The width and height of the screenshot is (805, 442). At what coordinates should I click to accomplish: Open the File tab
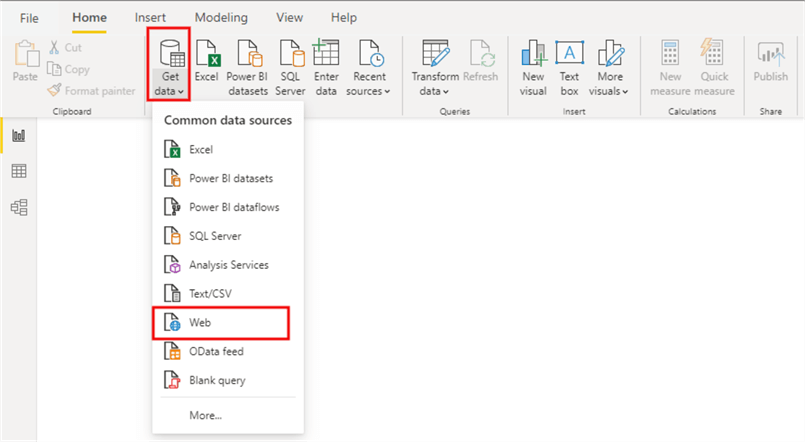coord(29,18)
